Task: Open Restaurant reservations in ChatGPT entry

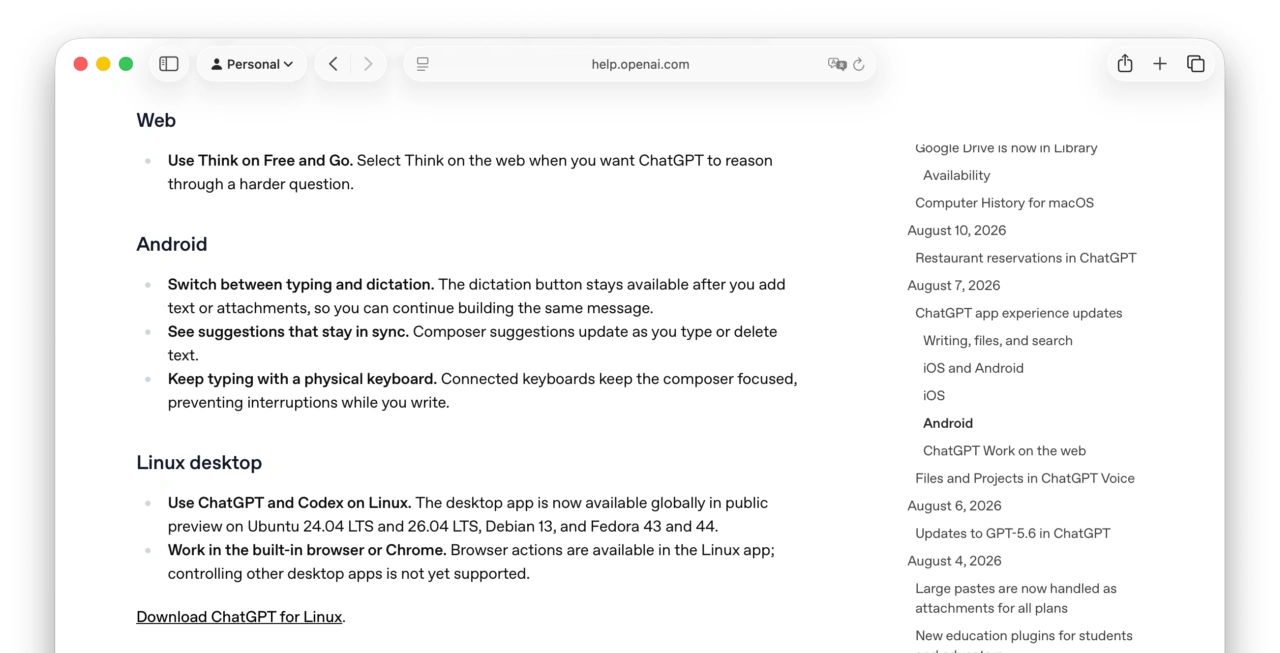Action: point(1026,258)
